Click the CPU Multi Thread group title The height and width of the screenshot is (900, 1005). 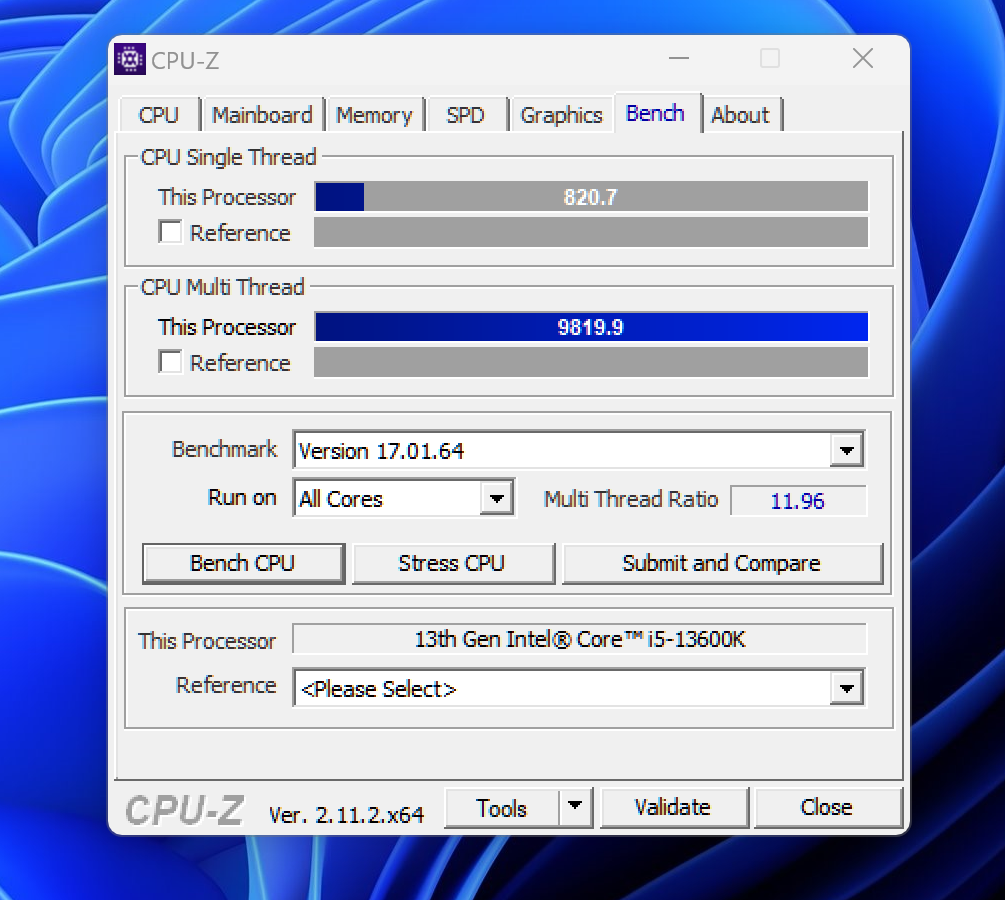(222, 287)
